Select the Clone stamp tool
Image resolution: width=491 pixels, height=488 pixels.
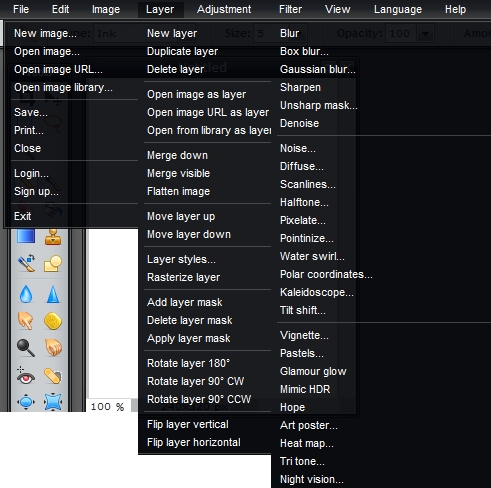pyautogui.click(x=53, y=237)
